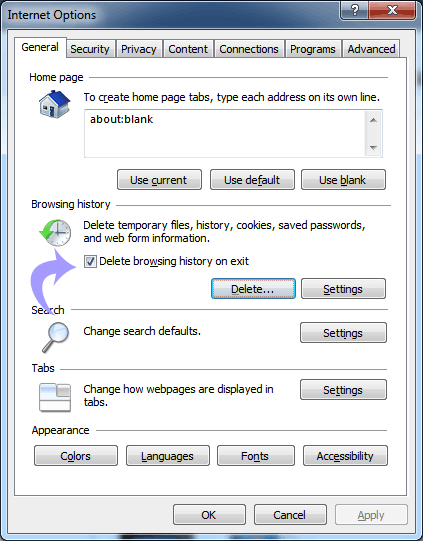Screen dimensions: 424x541
Task: Select the Connections tab
Action: click(x=249, y=49)
